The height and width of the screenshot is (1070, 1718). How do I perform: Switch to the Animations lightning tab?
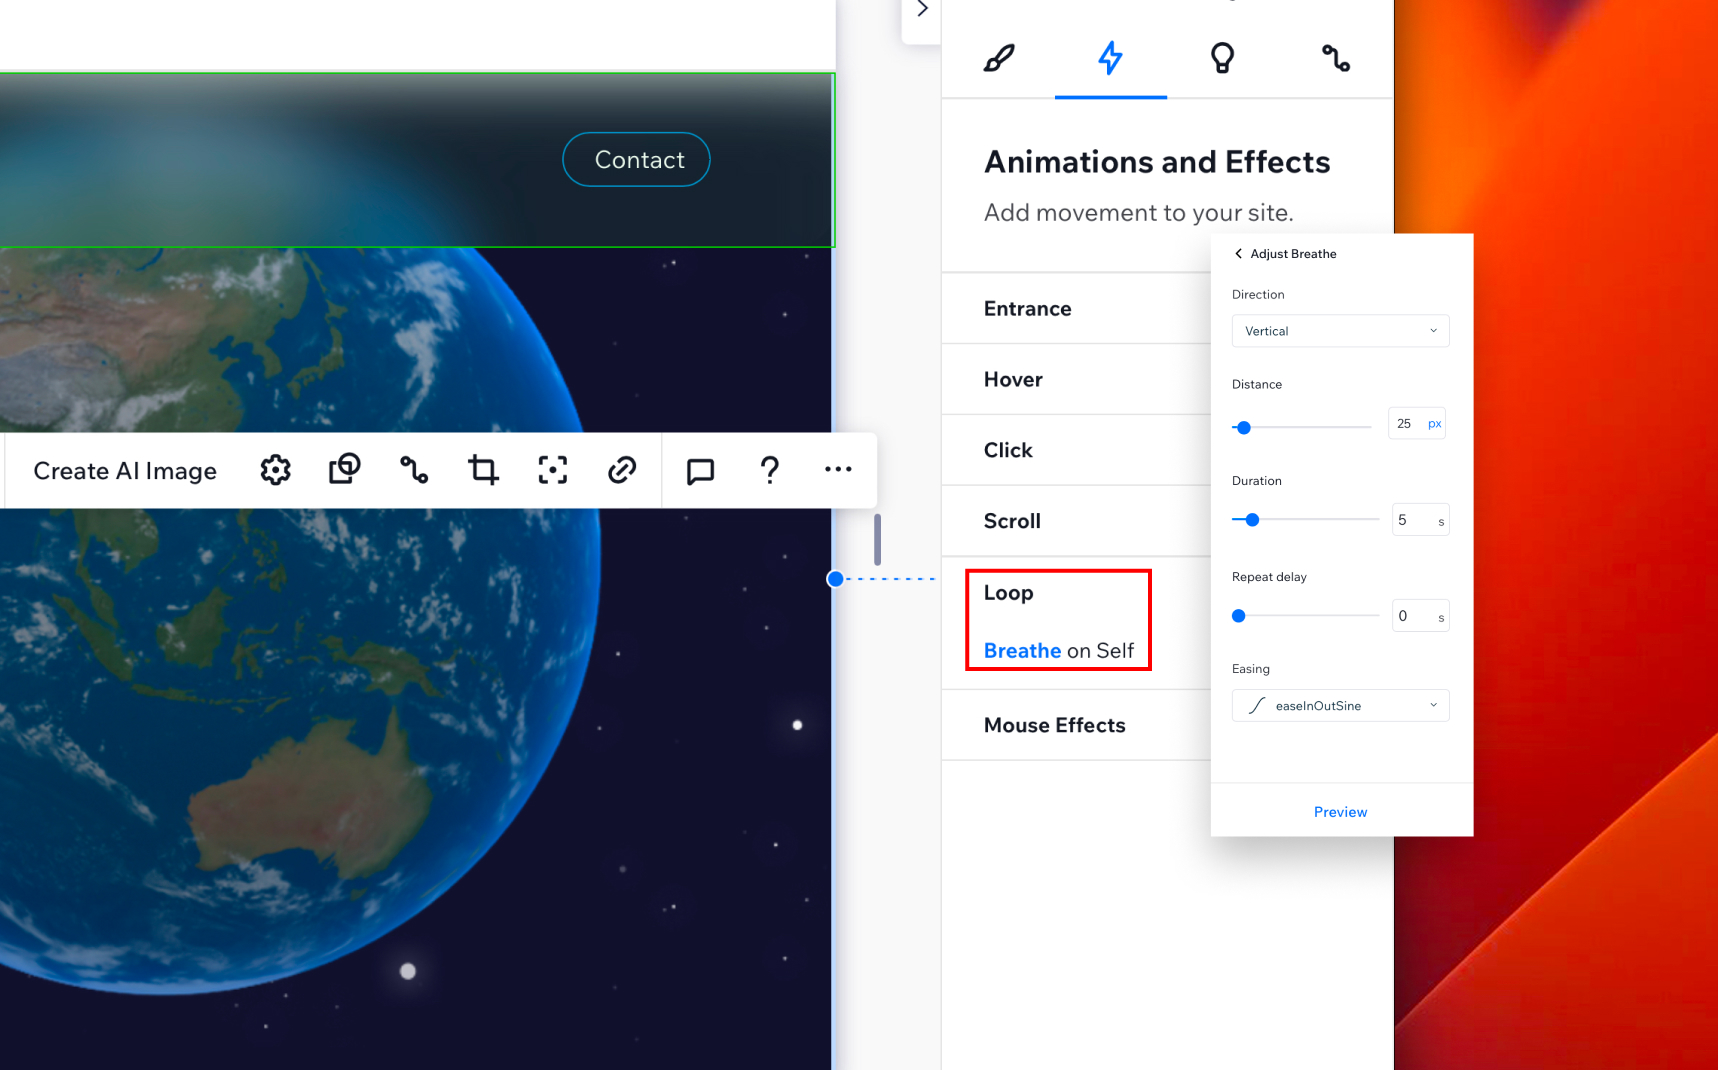pos(1110,58)
